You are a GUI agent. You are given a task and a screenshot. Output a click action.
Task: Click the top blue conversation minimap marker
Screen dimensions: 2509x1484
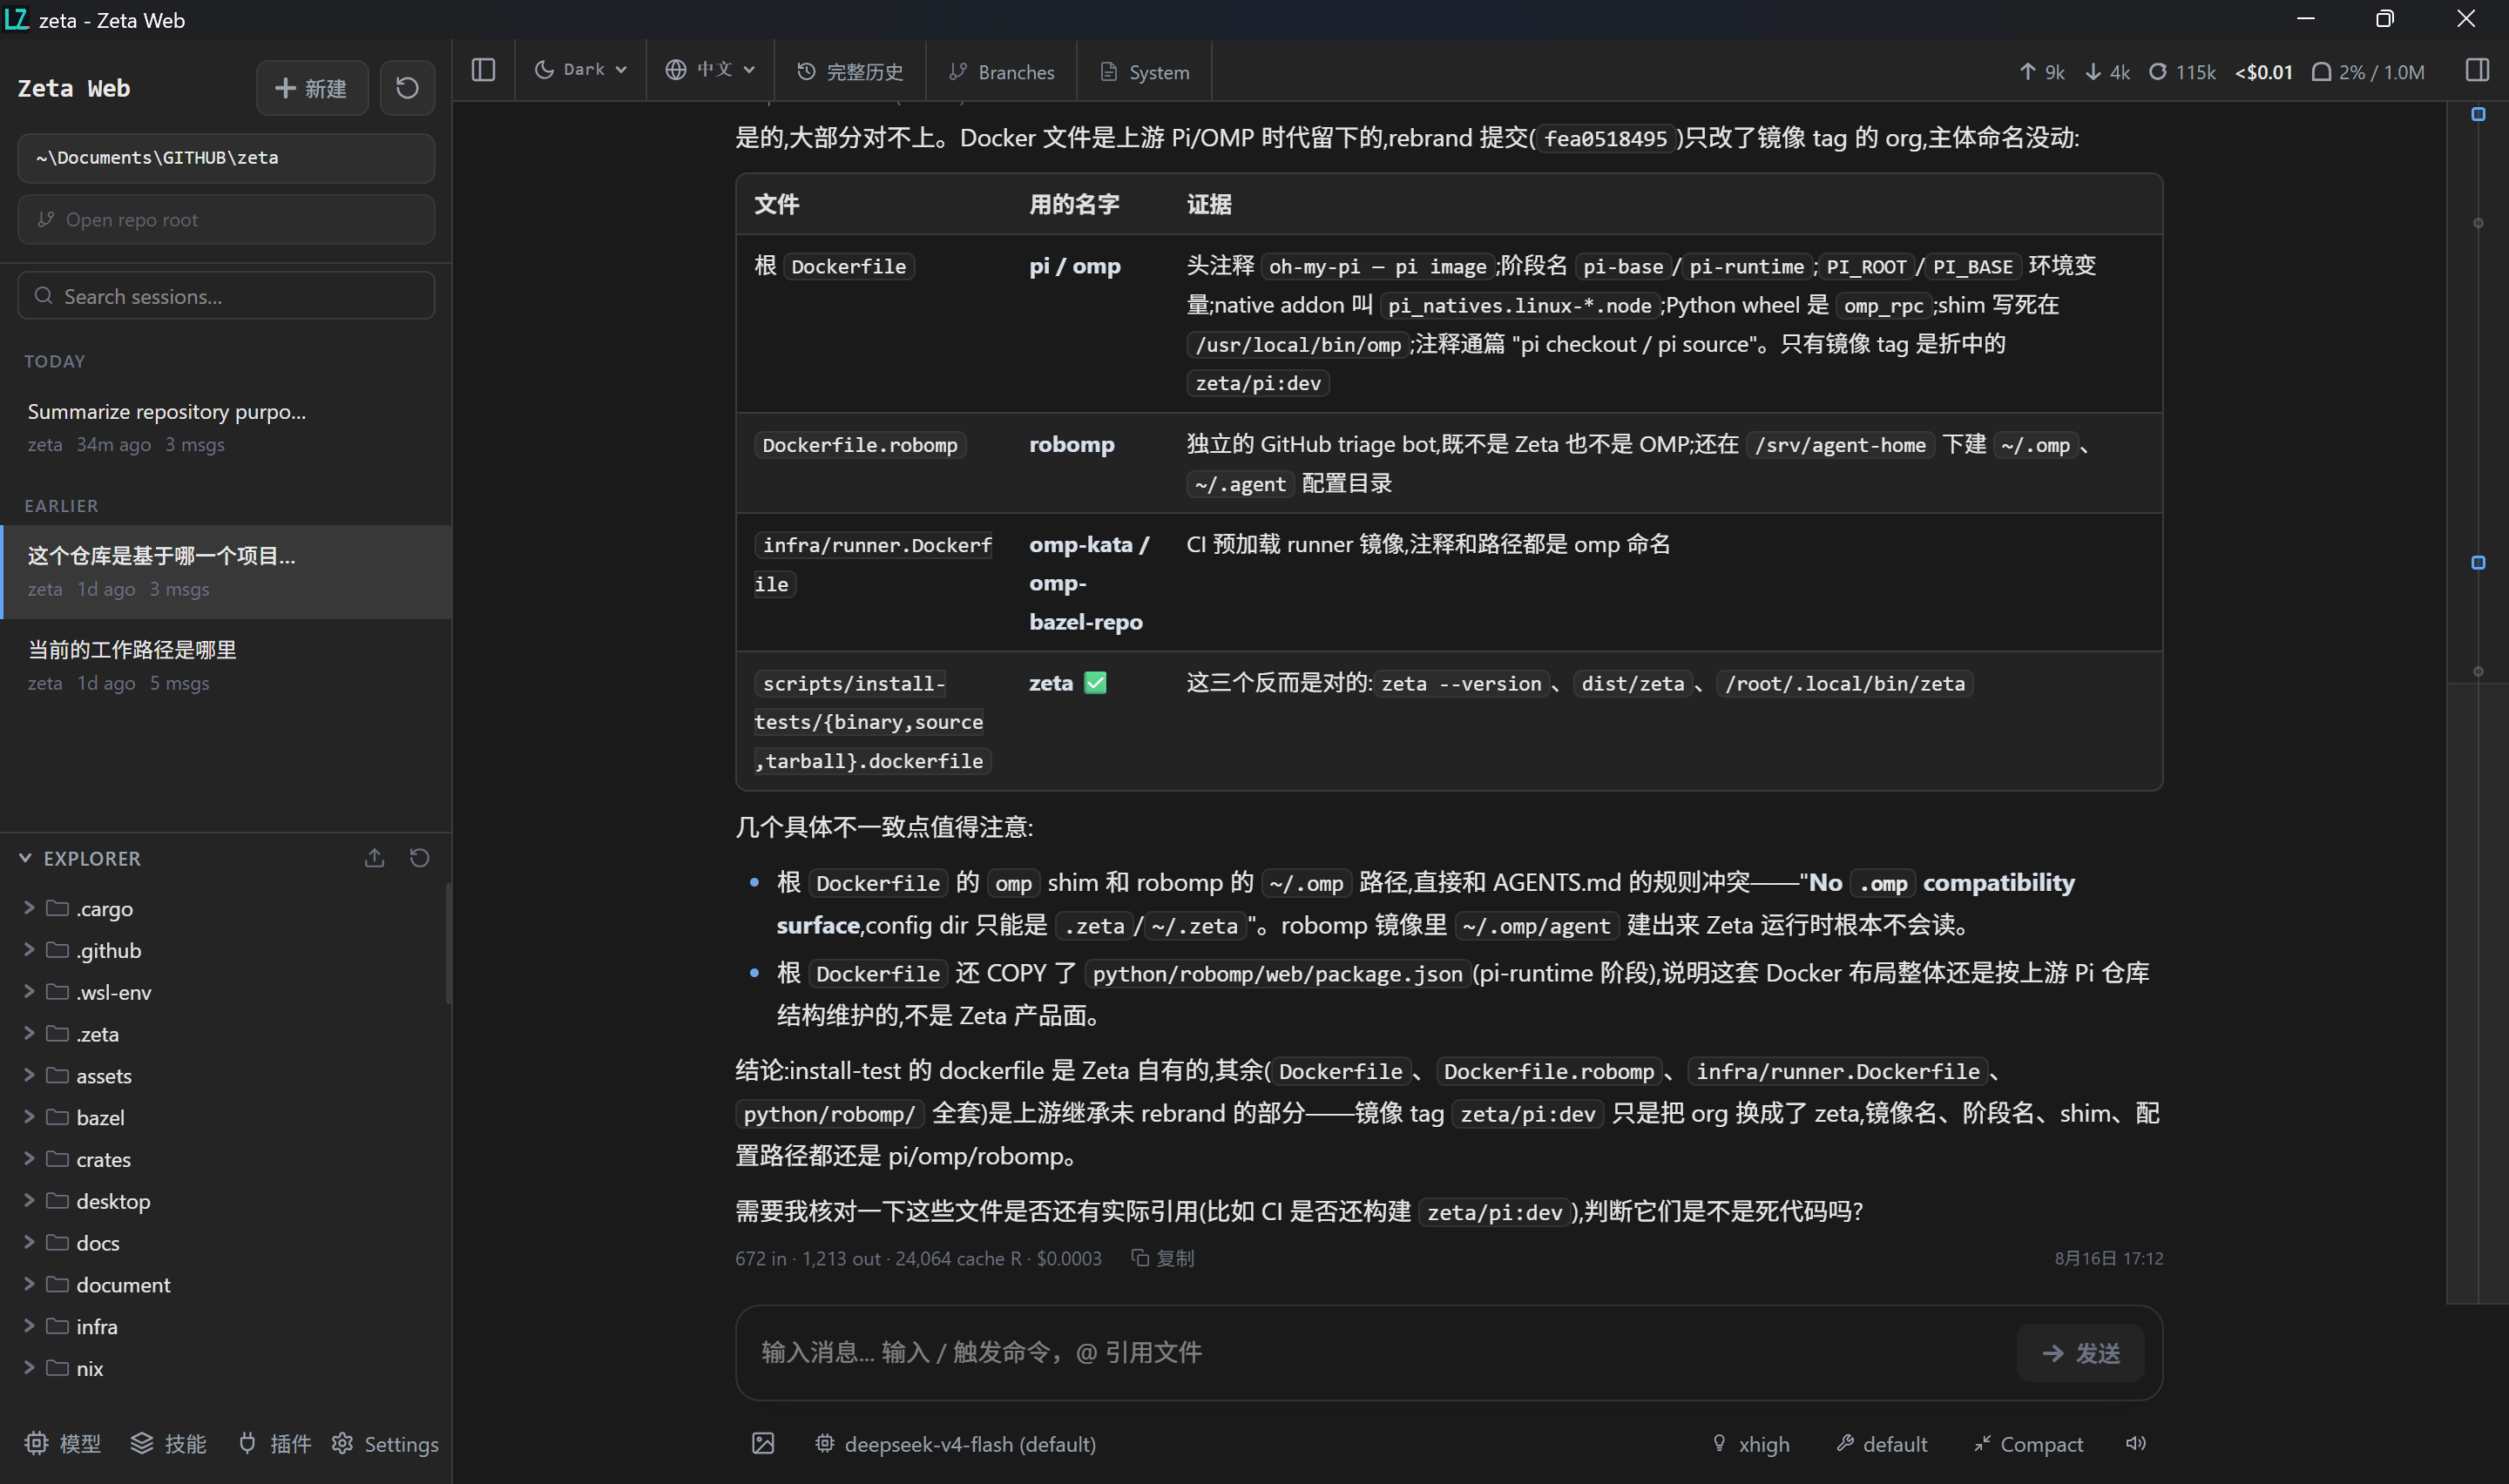pyautogui.click(x=2477, y=114)
